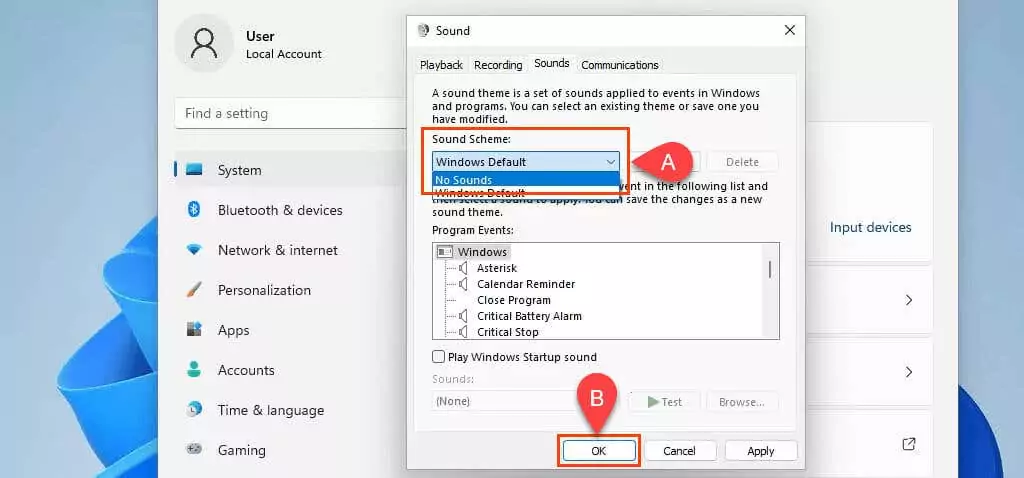The image size is (1024, 478).
Task: Open Gaming settings
Action: (x=242, y=451)
